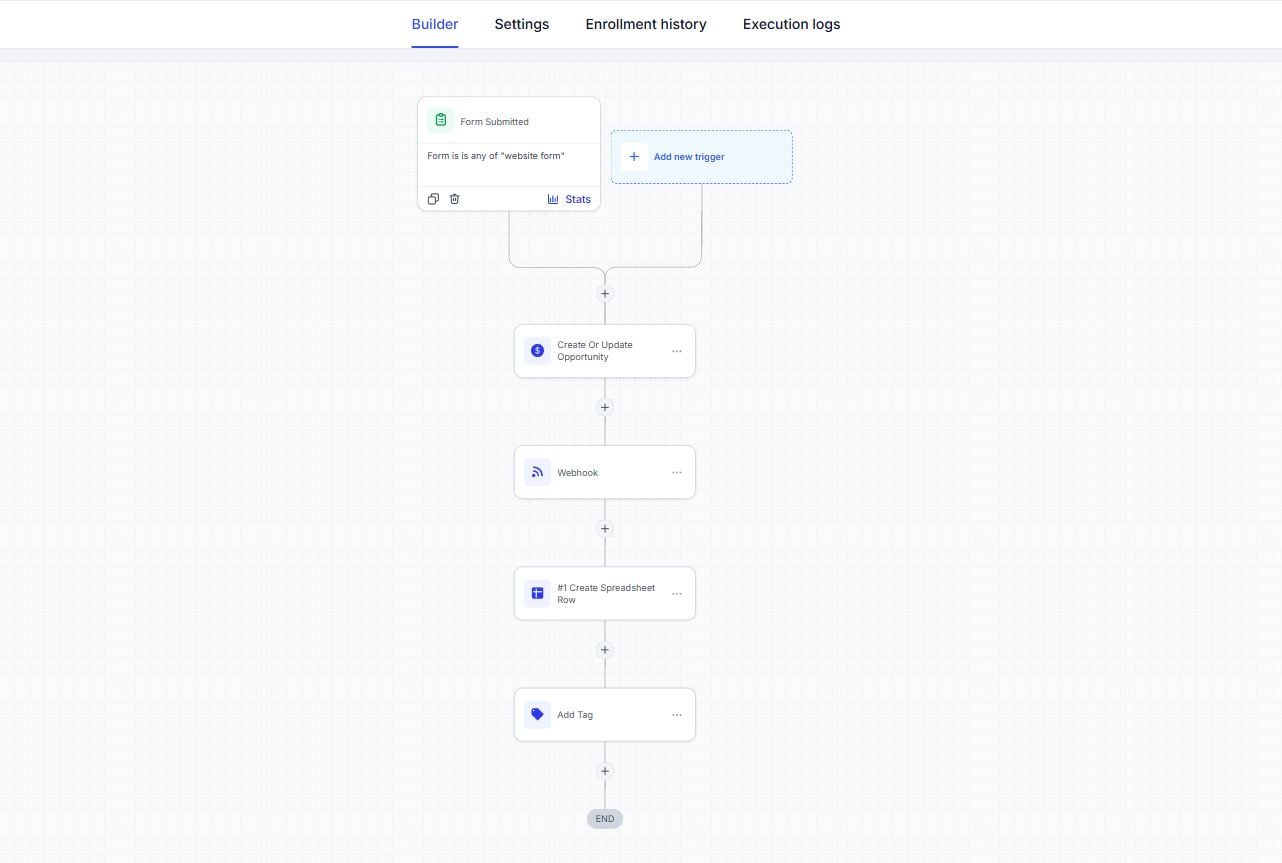The height and width of the screenshot is (863, 1282).
Task: Click the plus icon in Add new trigger
Action: pyautogui.click(x=634, y=157)
